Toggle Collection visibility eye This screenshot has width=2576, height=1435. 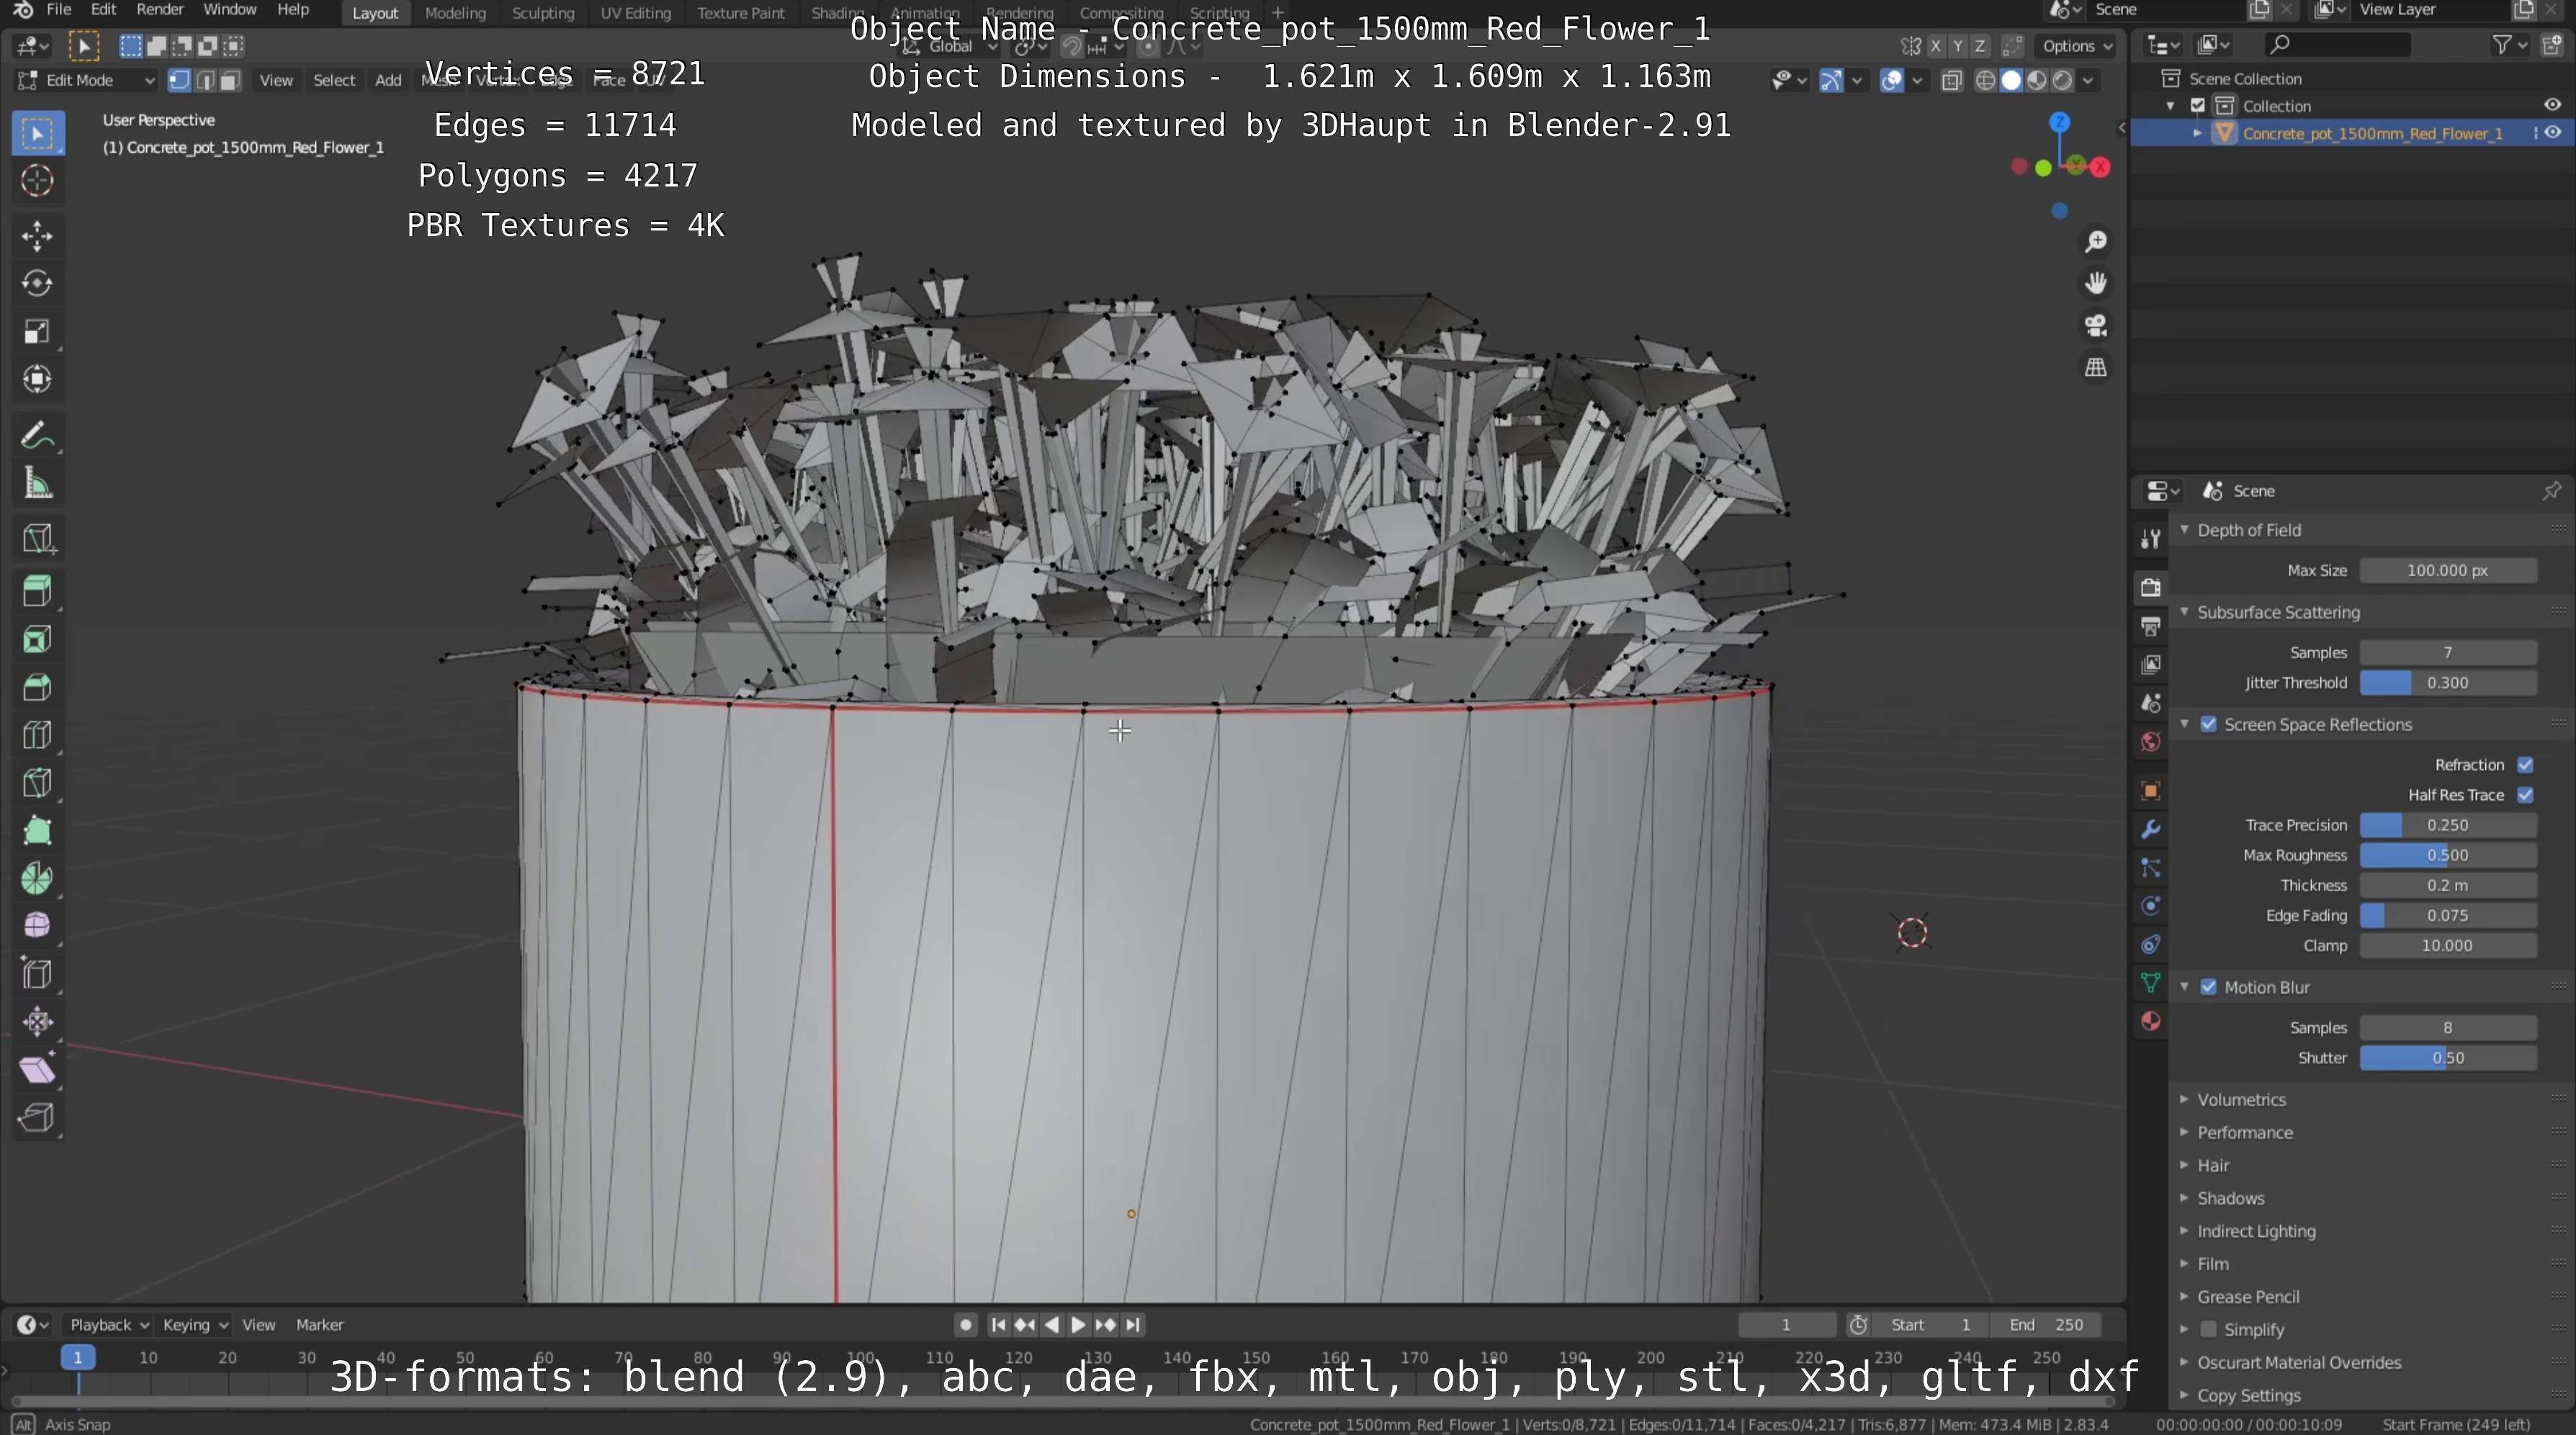coord(2553,105)
